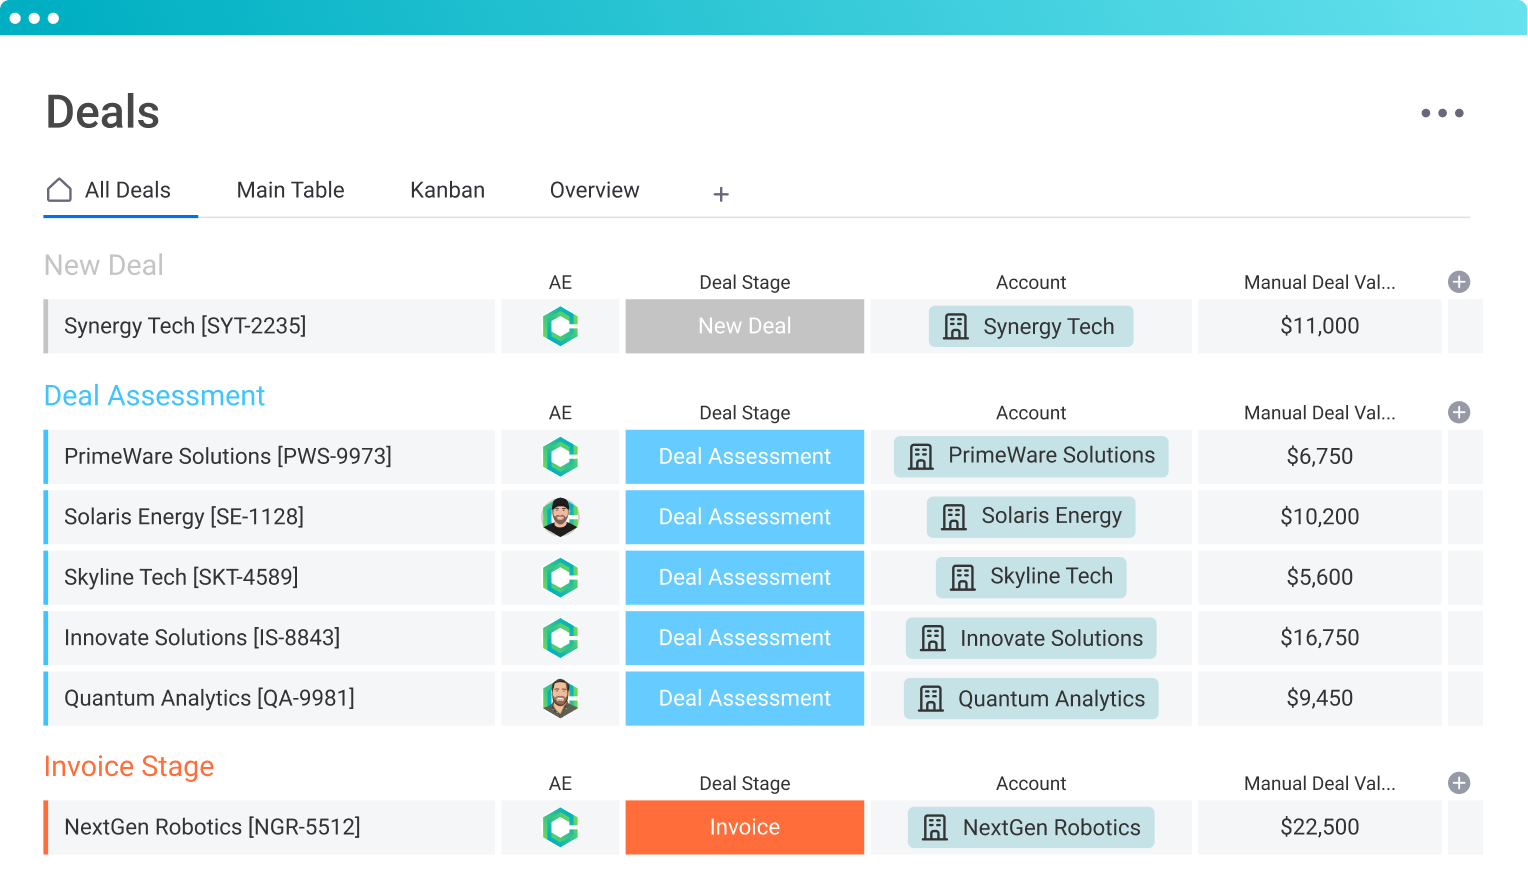
Task: Open the Skyline Tech account link
Action: tap(1031, 577)
